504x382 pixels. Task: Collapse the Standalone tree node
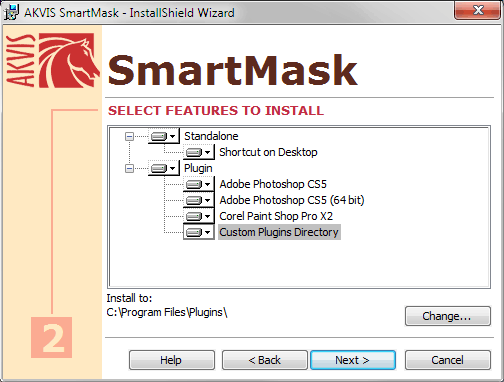pos(129,136)
